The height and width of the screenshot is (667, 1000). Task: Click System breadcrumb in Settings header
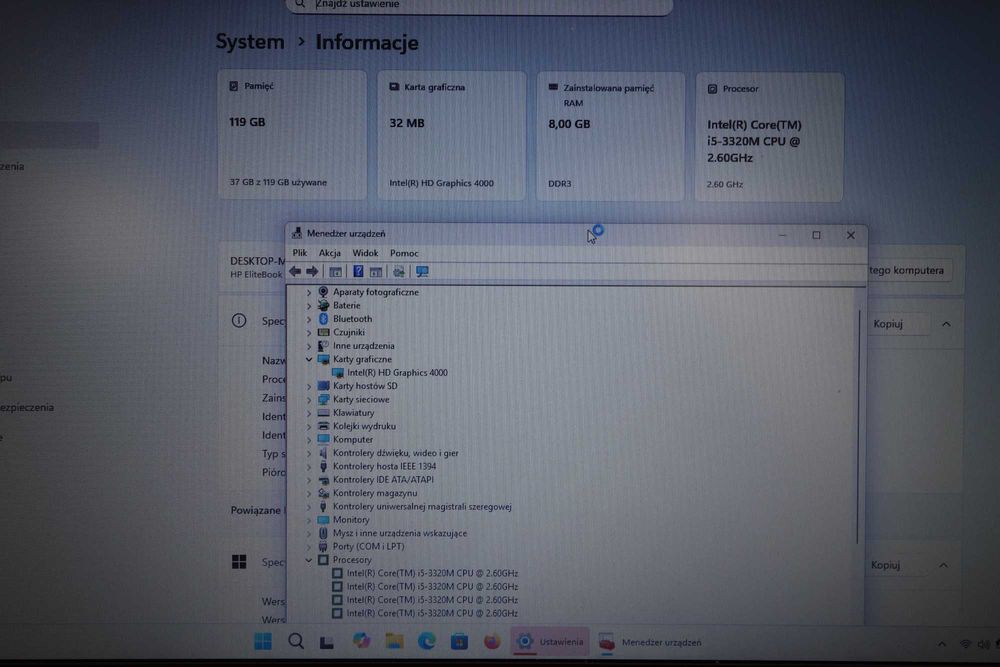pos(250,42)
